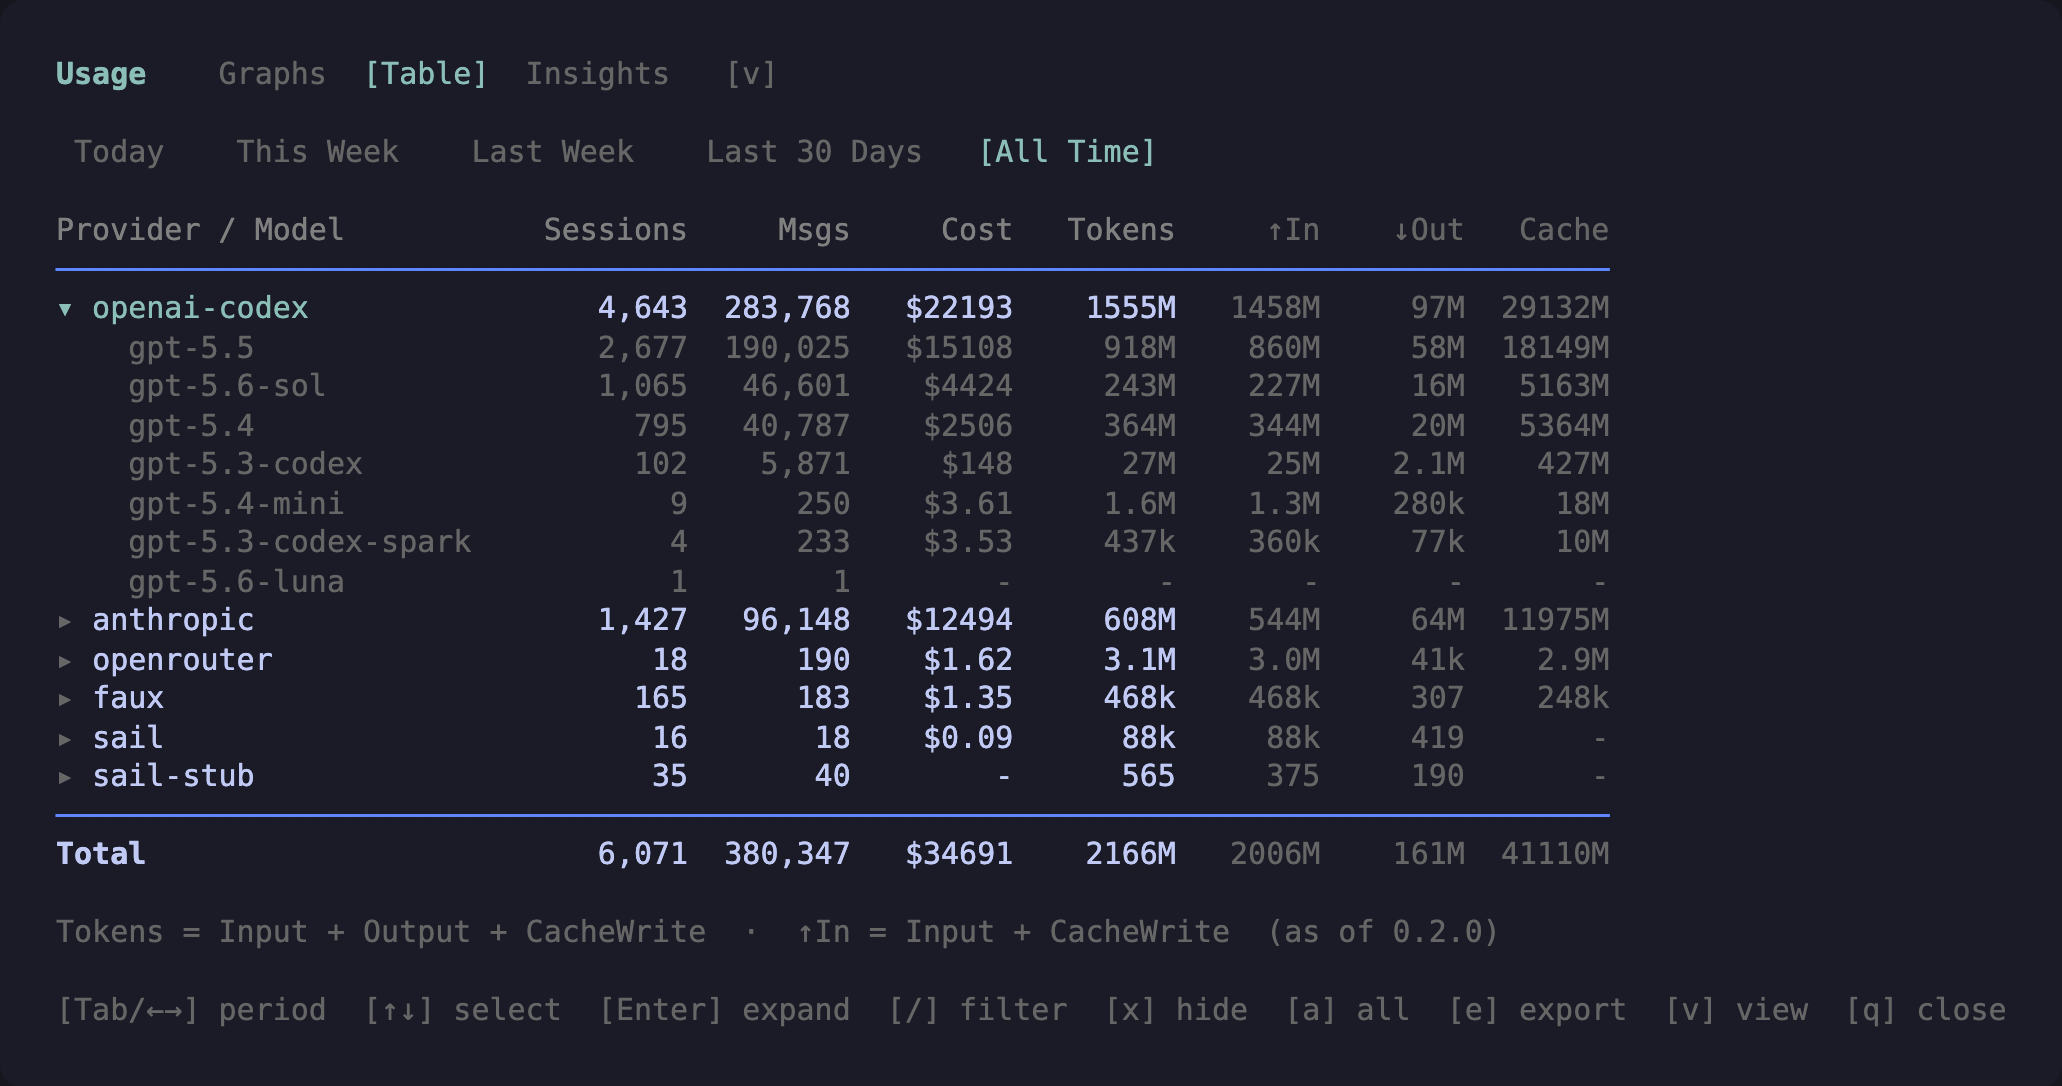Click the [v] view shortcut at top
The height and width of the screenshot is (1086, 2062).
[751, 74]
